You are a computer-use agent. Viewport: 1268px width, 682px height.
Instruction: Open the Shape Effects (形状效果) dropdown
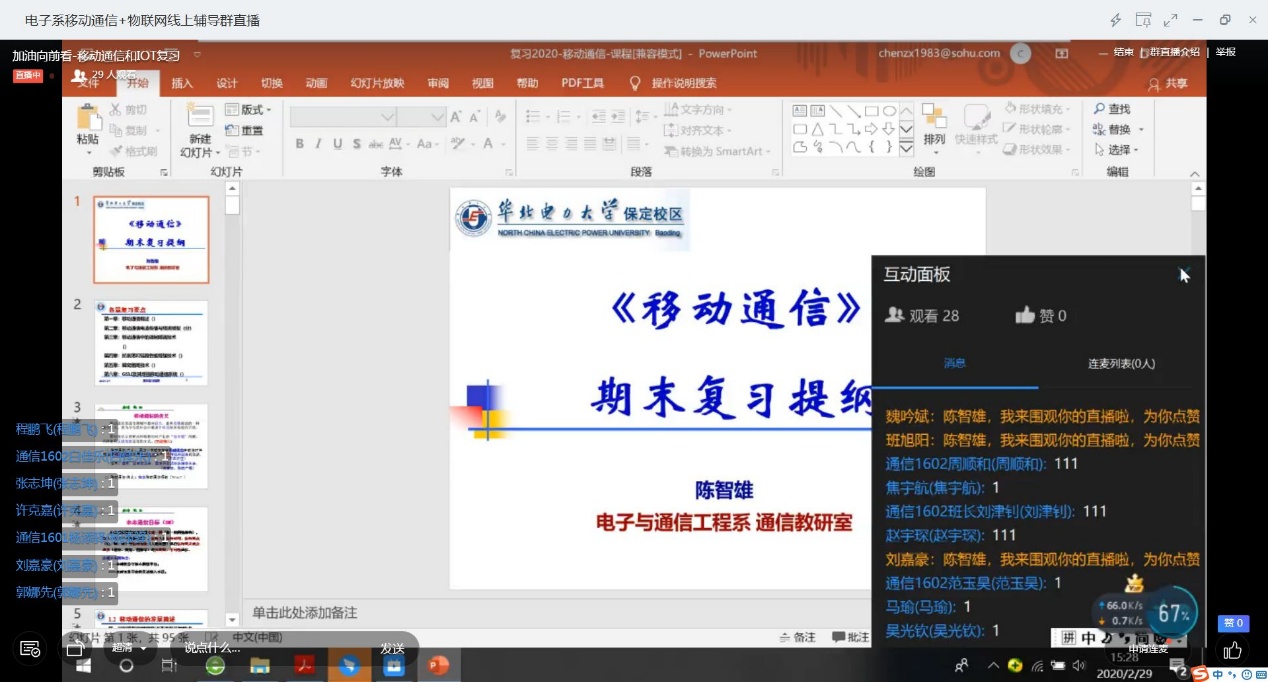[1037, 150]
